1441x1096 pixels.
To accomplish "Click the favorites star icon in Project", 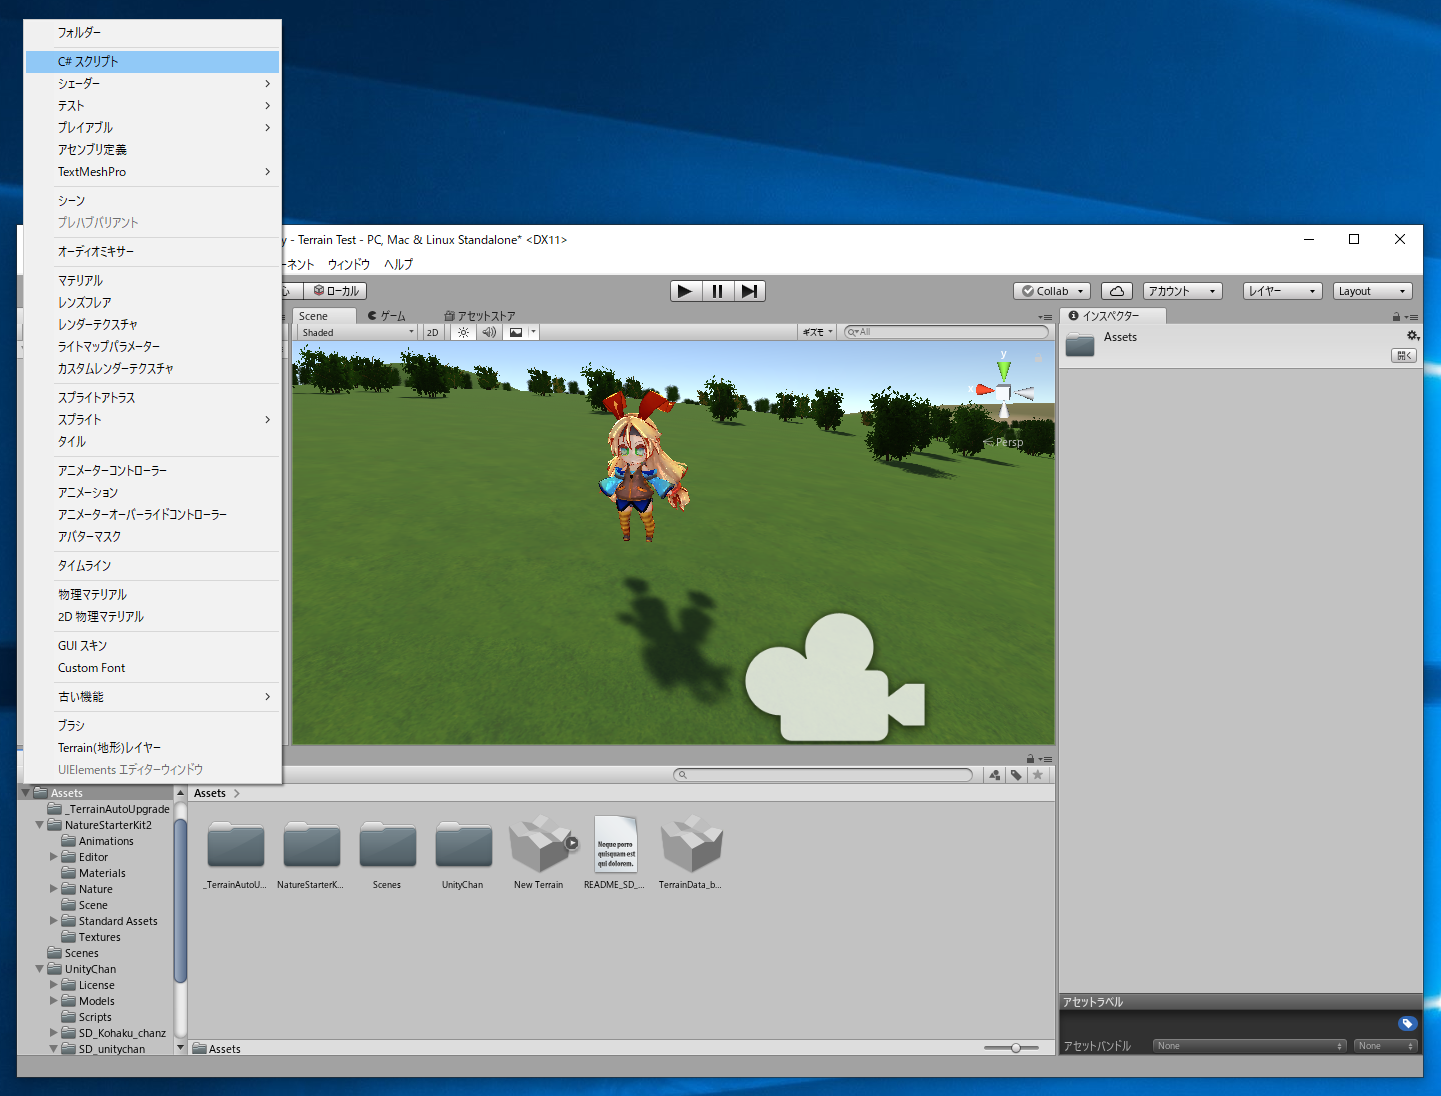I will [1038, 775].
